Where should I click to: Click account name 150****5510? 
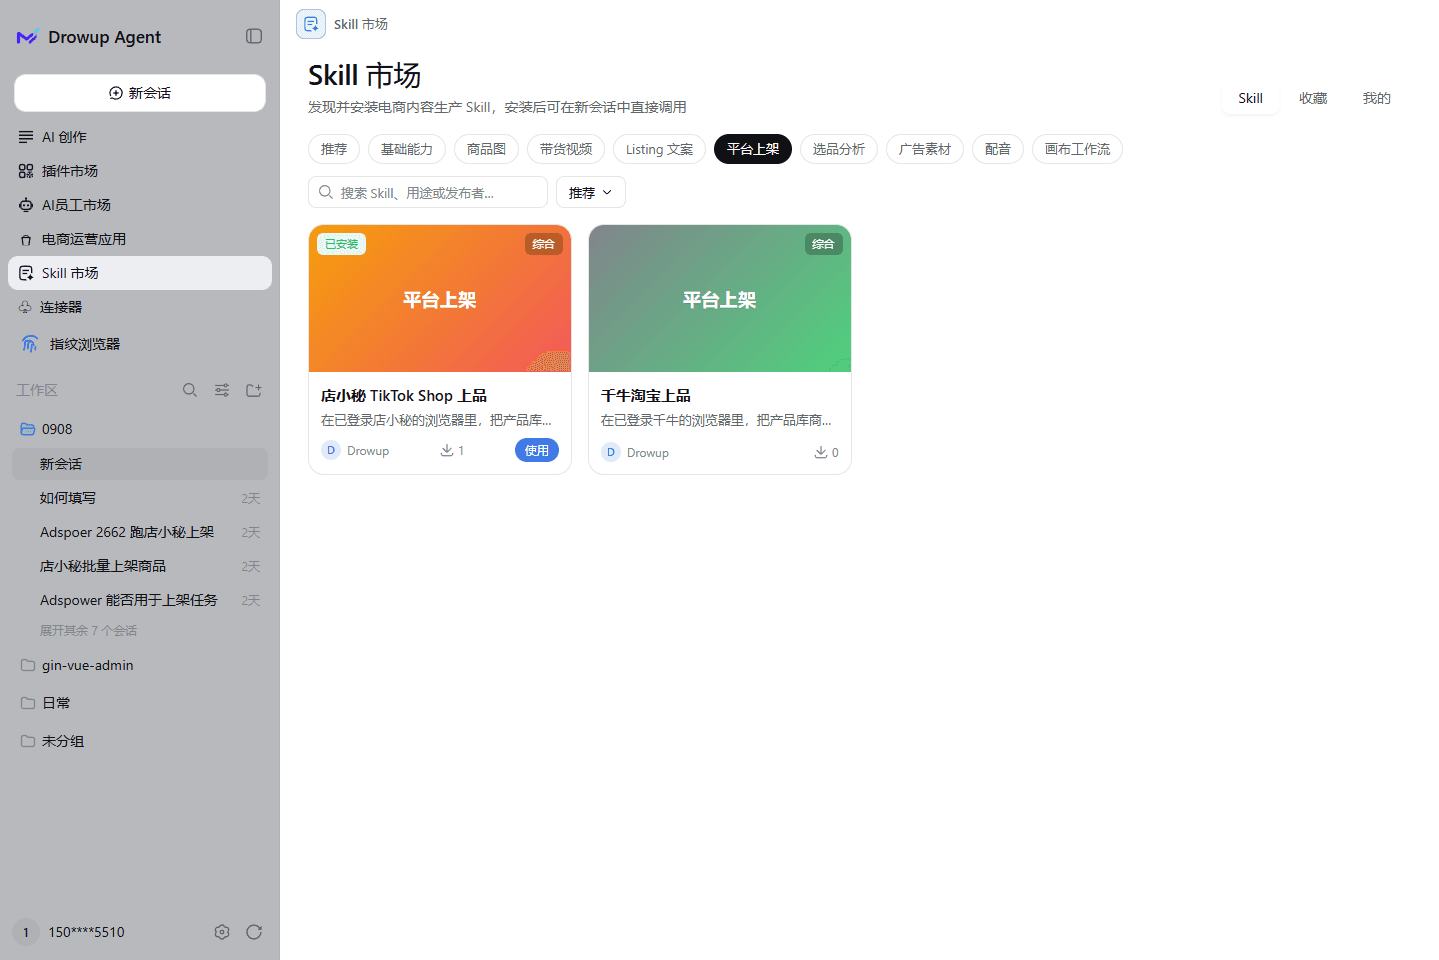(87, 932)
